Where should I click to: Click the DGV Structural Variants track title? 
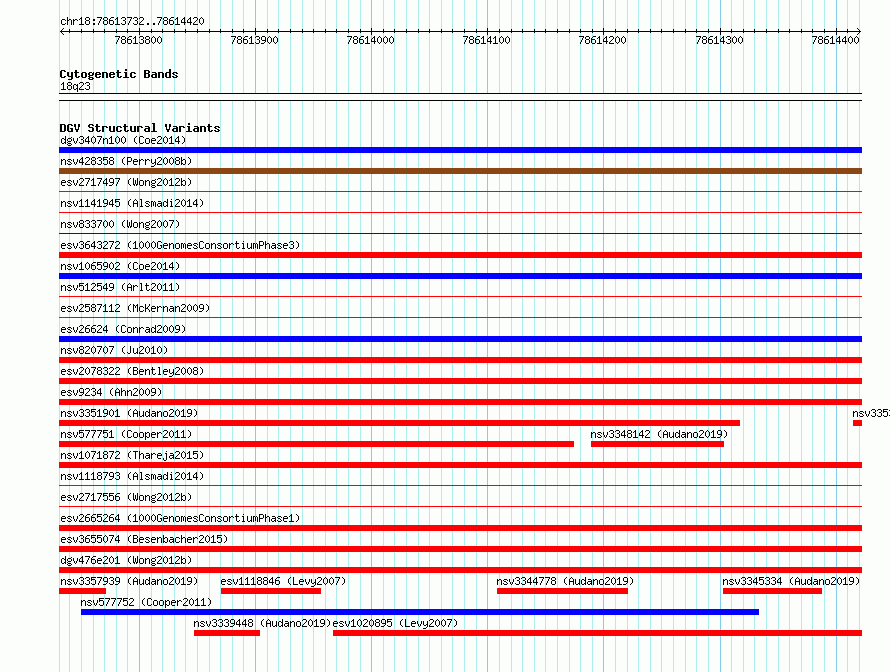click(140, 128)
